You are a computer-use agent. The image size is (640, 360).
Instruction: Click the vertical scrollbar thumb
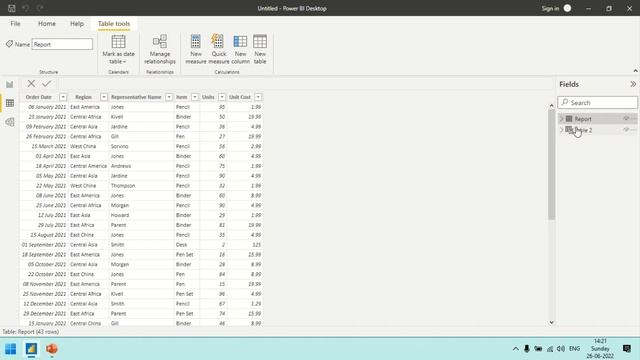point(551,164)
